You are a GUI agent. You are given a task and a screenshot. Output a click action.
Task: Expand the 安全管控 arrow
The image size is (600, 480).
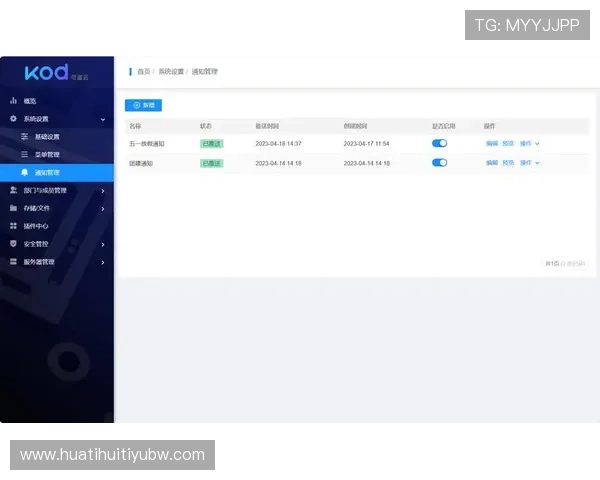pyautogui.click(x=103, y=244)
